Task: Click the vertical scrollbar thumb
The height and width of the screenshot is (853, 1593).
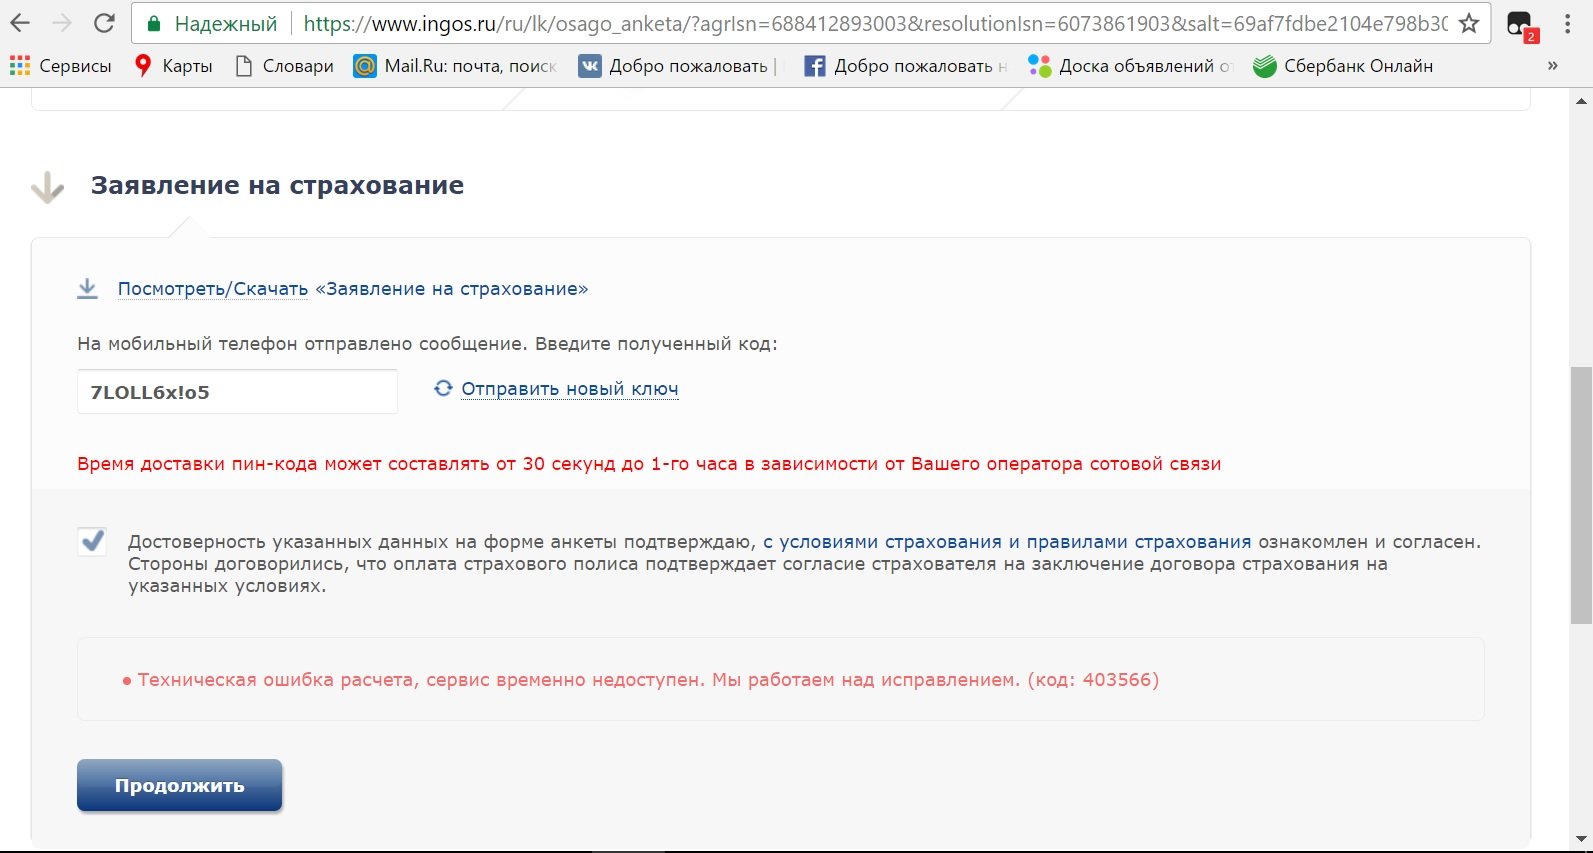Action: point(1581,495)
